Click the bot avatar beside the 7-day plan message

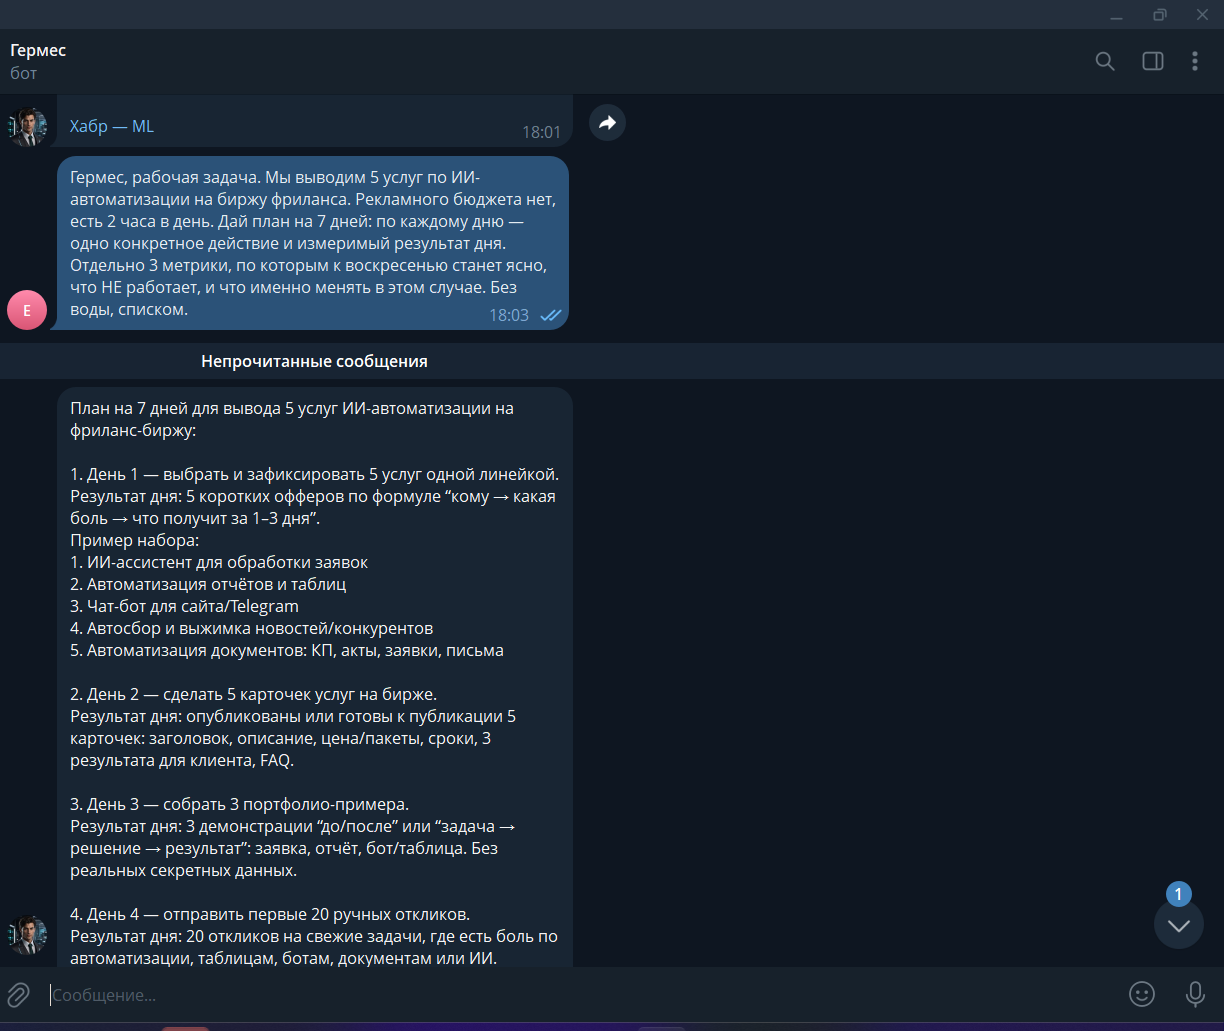pos(27,935)
